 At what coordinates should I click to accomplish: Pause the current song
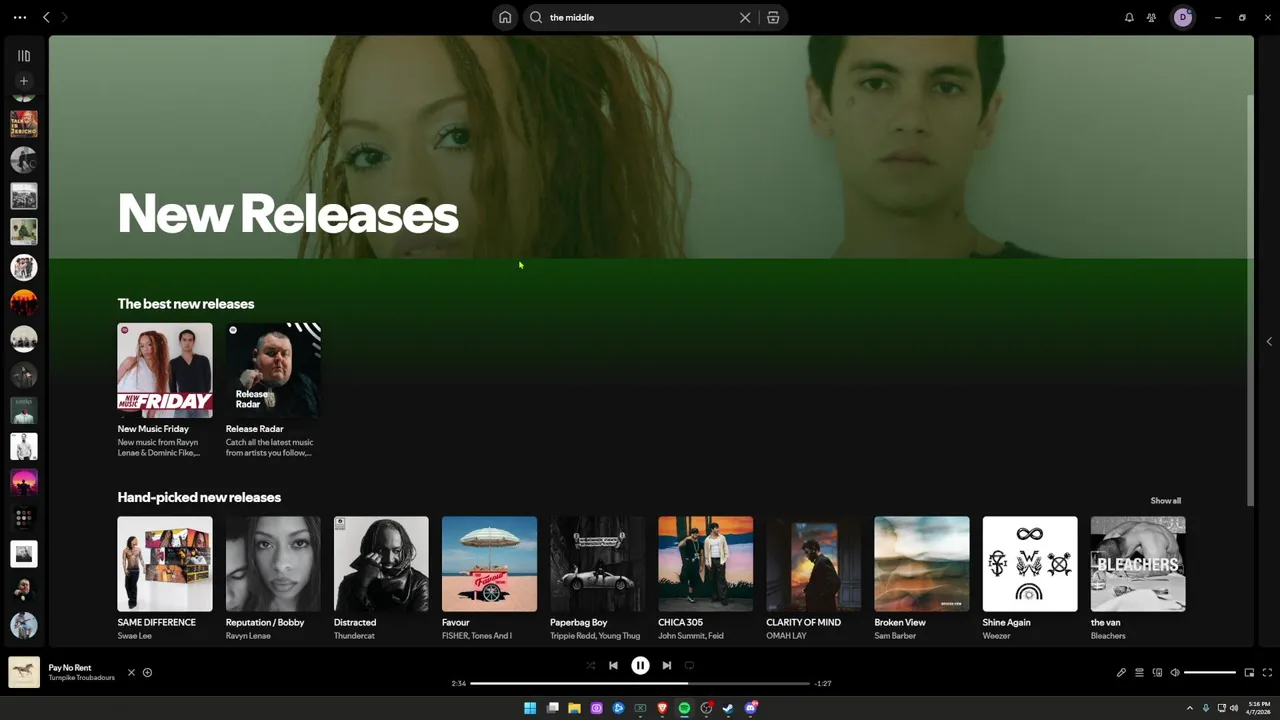click(640, 665)
